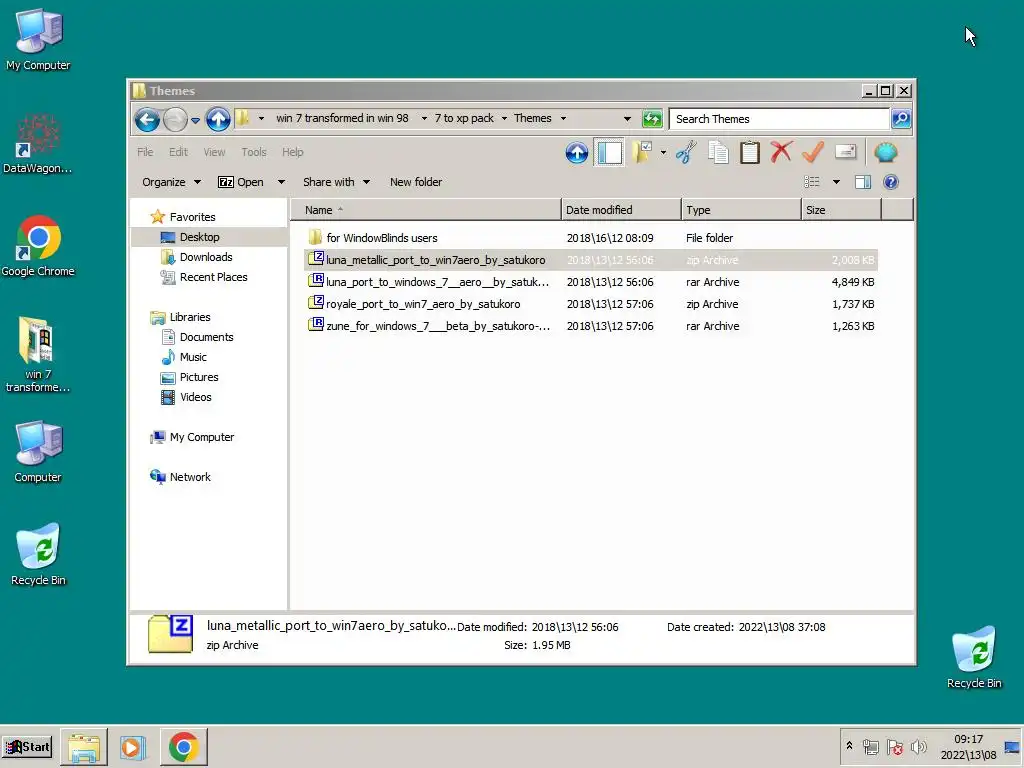Click the search magnifier button
Viewport: 1024px width, 768px height.
[x=901, y=119]
